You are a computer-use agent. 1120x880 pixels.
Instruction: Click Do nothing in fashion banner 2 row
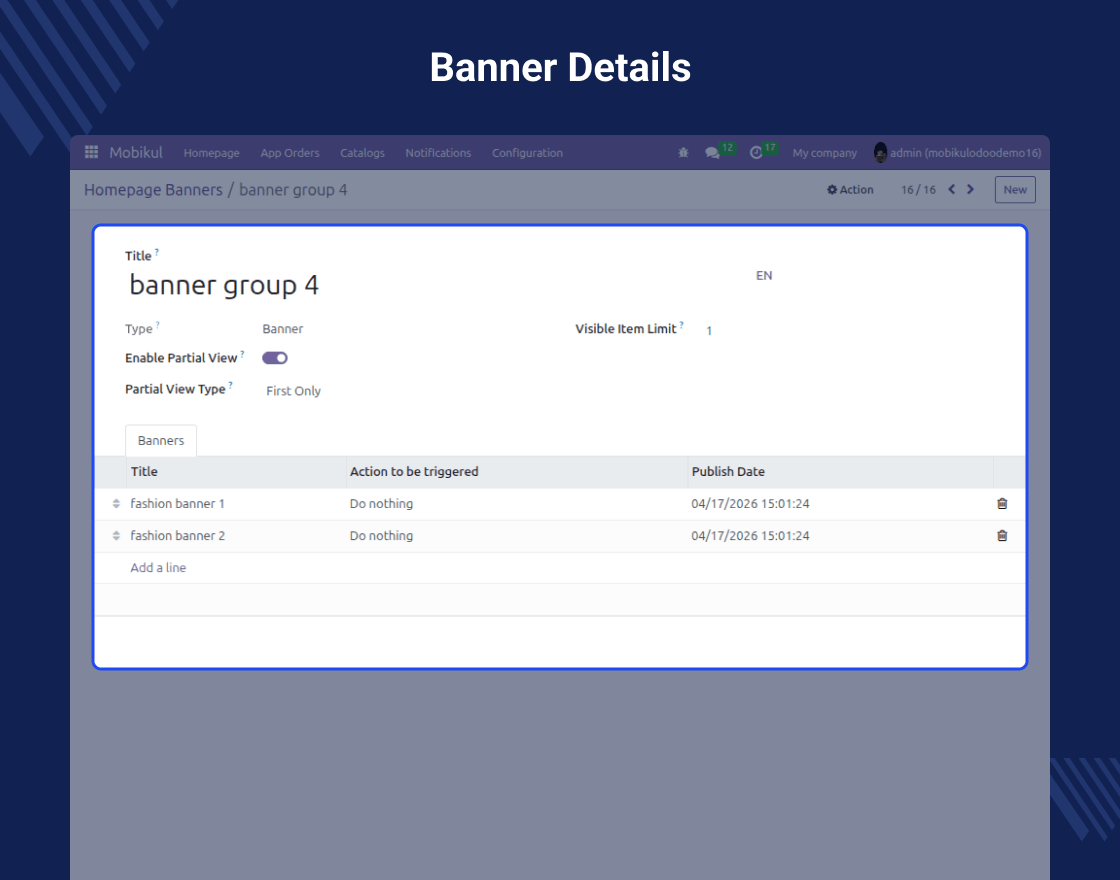(x=381, y=536)
